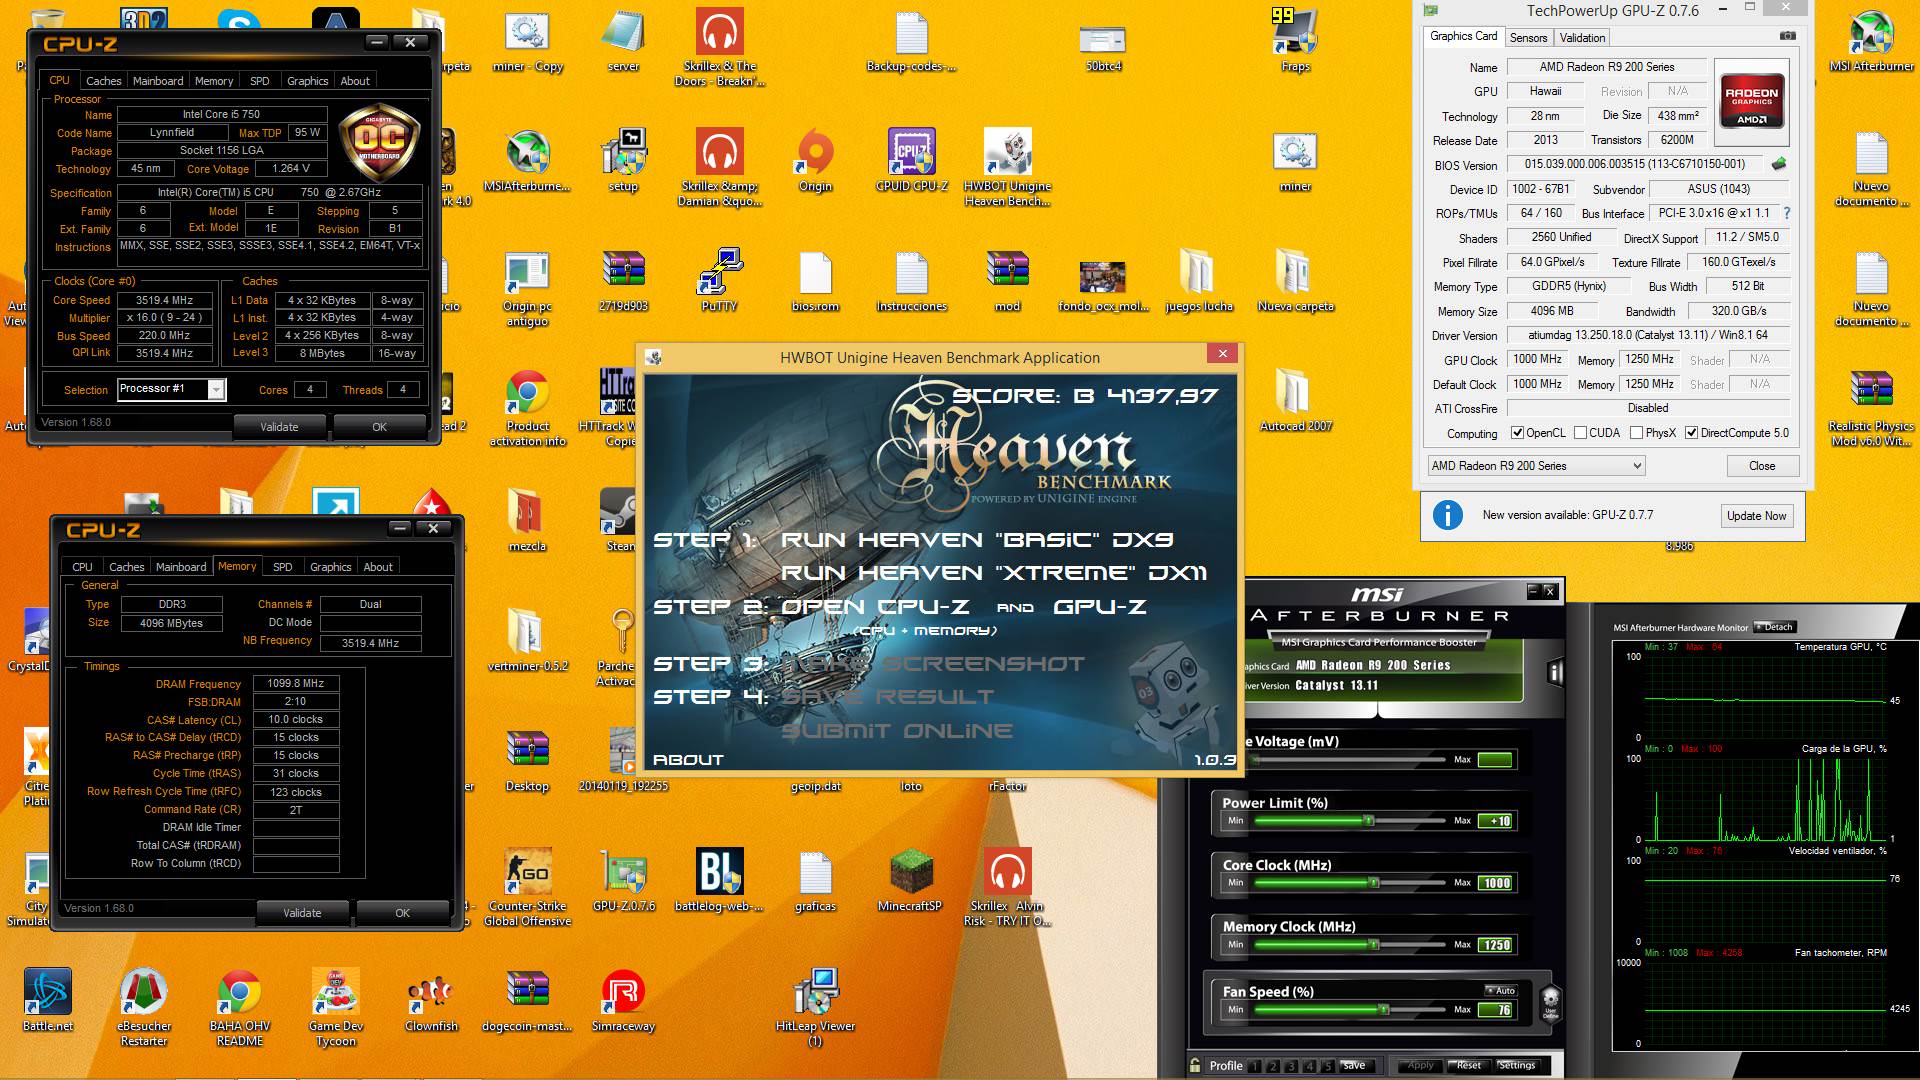Viewport: 1920px width, 1080px height.
Task: Click ABOUT in the Heaven Benchmark window
Action: pyautogui.click(x=688, y=760)
